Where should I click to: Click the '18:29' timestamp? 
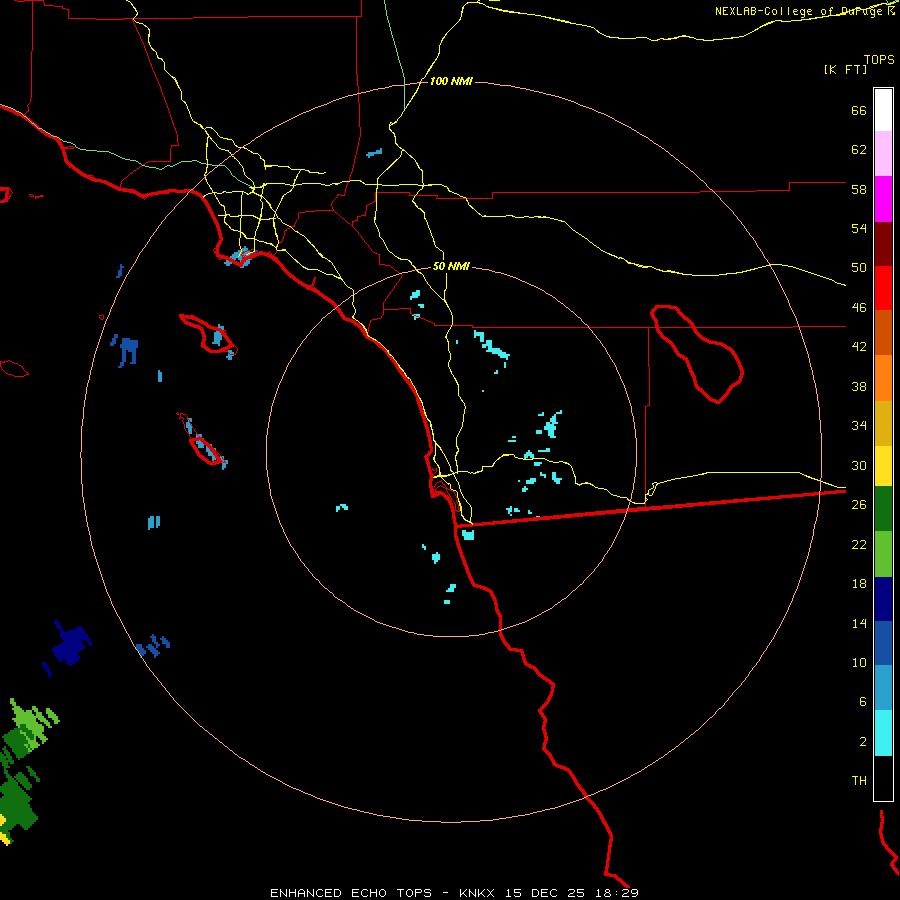pyautogui.click(x=617, y=893)
